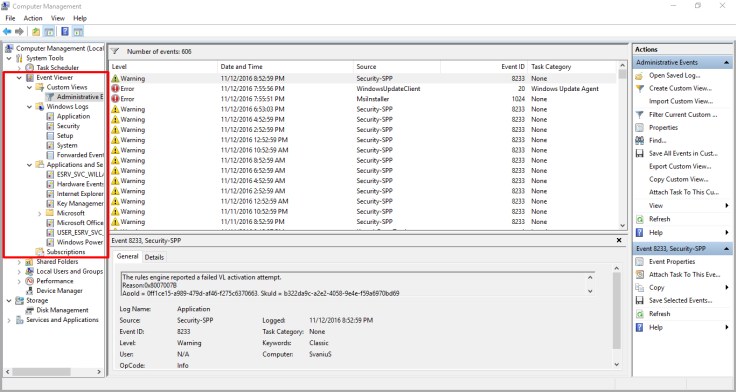The width and height of the screenshot is (736, 392).
Task: Click Export Custom View action
Action: coord(680,166)
